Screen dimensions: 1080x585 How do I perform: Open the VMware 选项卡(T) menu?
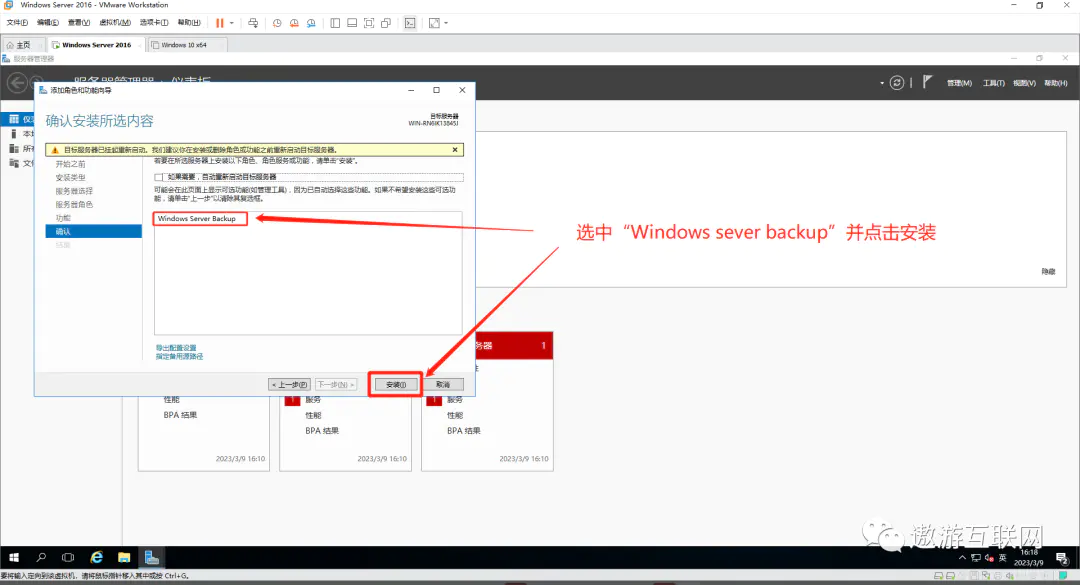pos(154,23)
